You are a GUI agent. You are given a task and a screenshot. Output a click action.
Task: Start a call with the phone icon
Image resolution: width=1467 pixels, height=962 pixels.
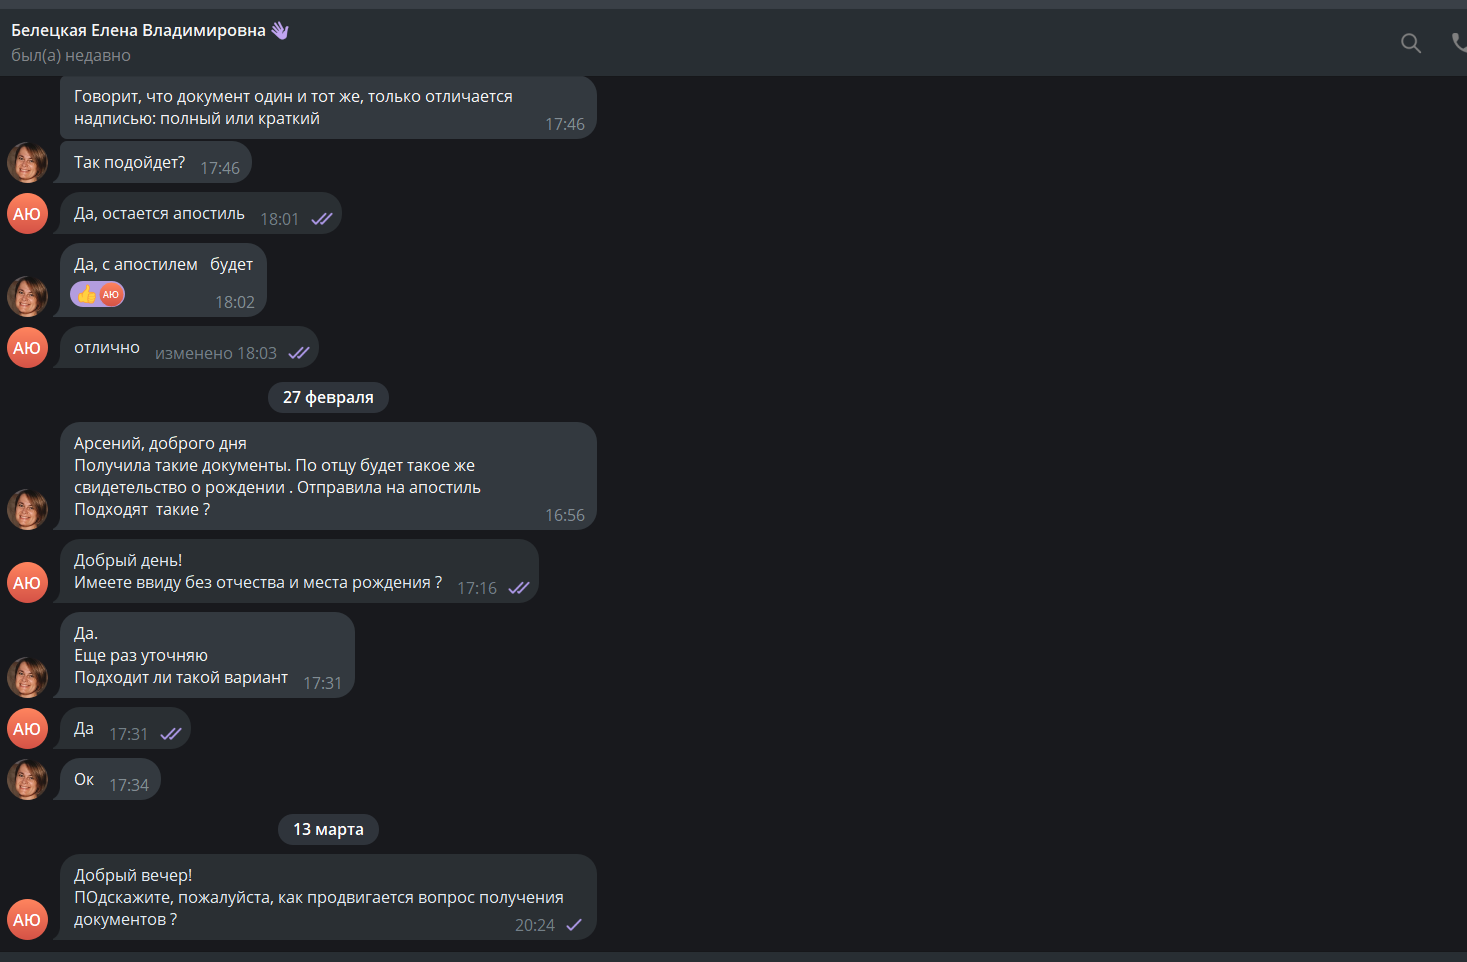(1459, 42)
